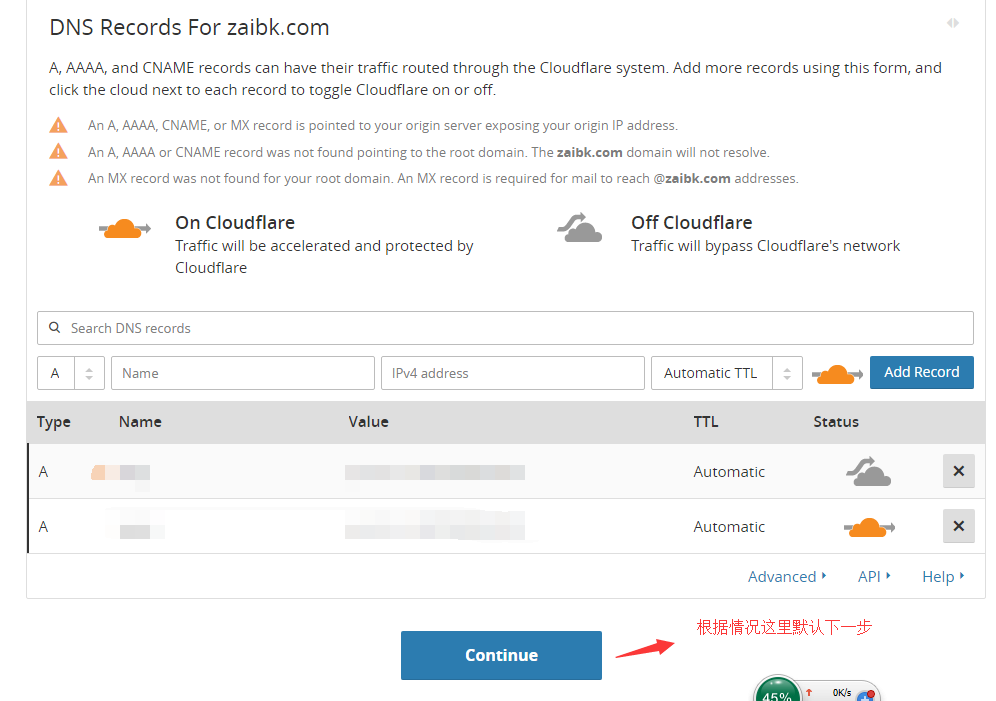This screenshot has height=701, width=996.
Task: Click the On Cloudflare orange cloud icon
Action: tap(124, 228)
